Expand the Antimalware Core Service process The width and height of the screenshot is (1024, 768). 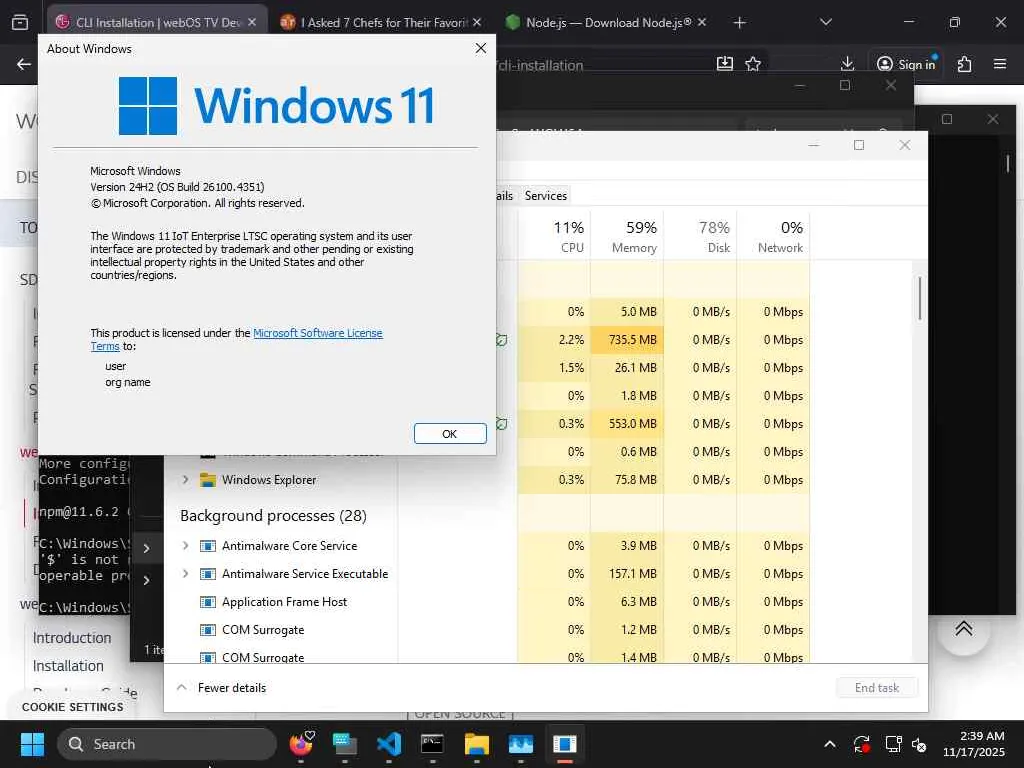(185, 545)
